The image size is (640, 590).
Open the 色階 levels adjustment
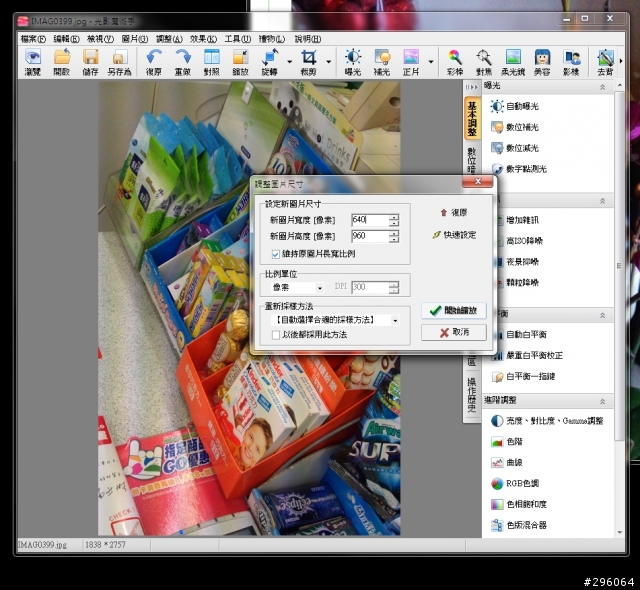(x=507, y=441)
